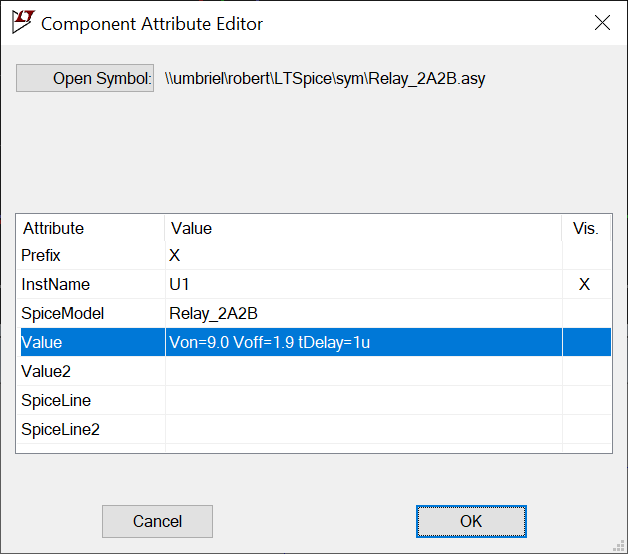Click the empty SpiceLine value cell
The width and height of the screenshot is (628, 554).
(362, 400)
